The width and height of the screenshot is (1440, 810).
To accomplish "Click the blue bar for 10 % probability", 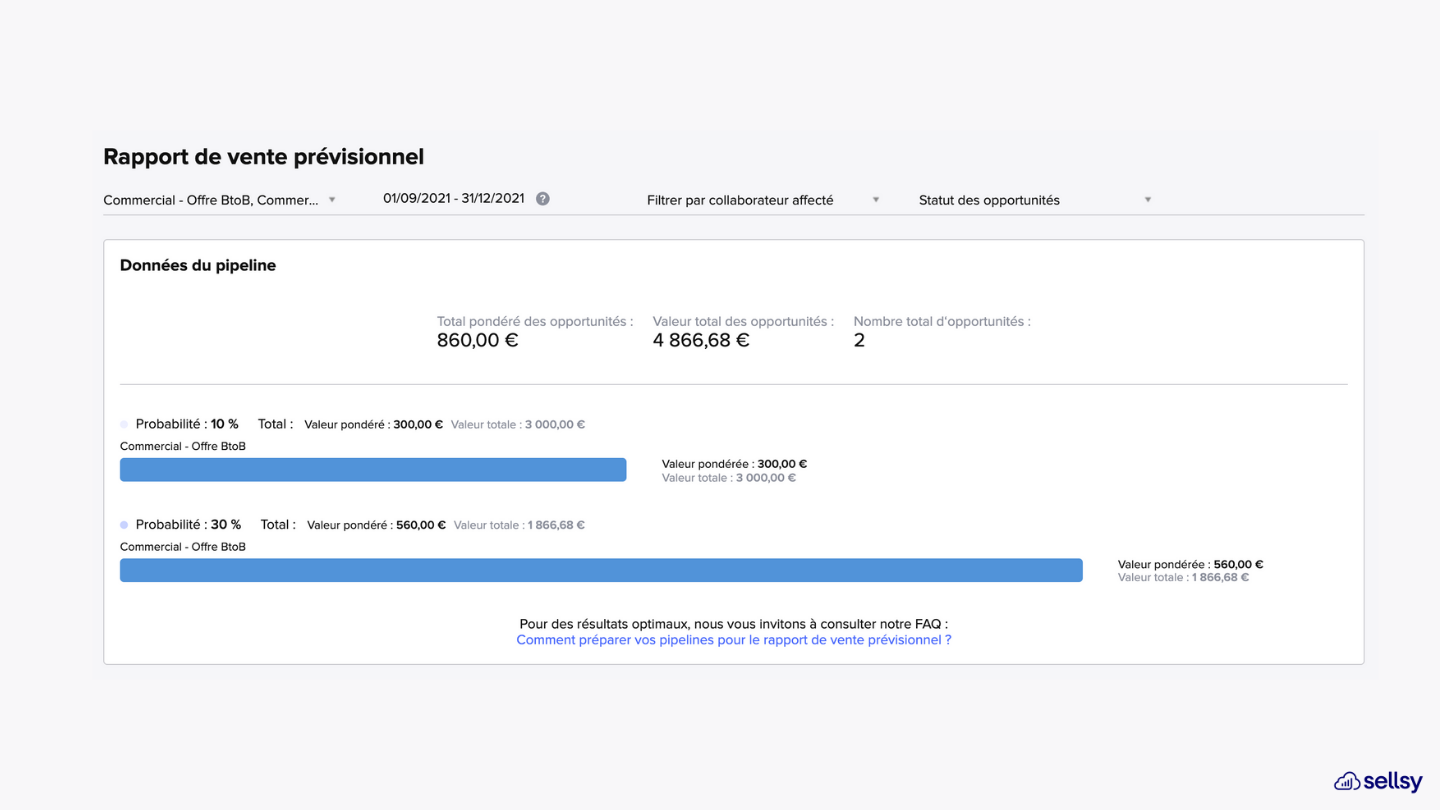I will (373, 470).
